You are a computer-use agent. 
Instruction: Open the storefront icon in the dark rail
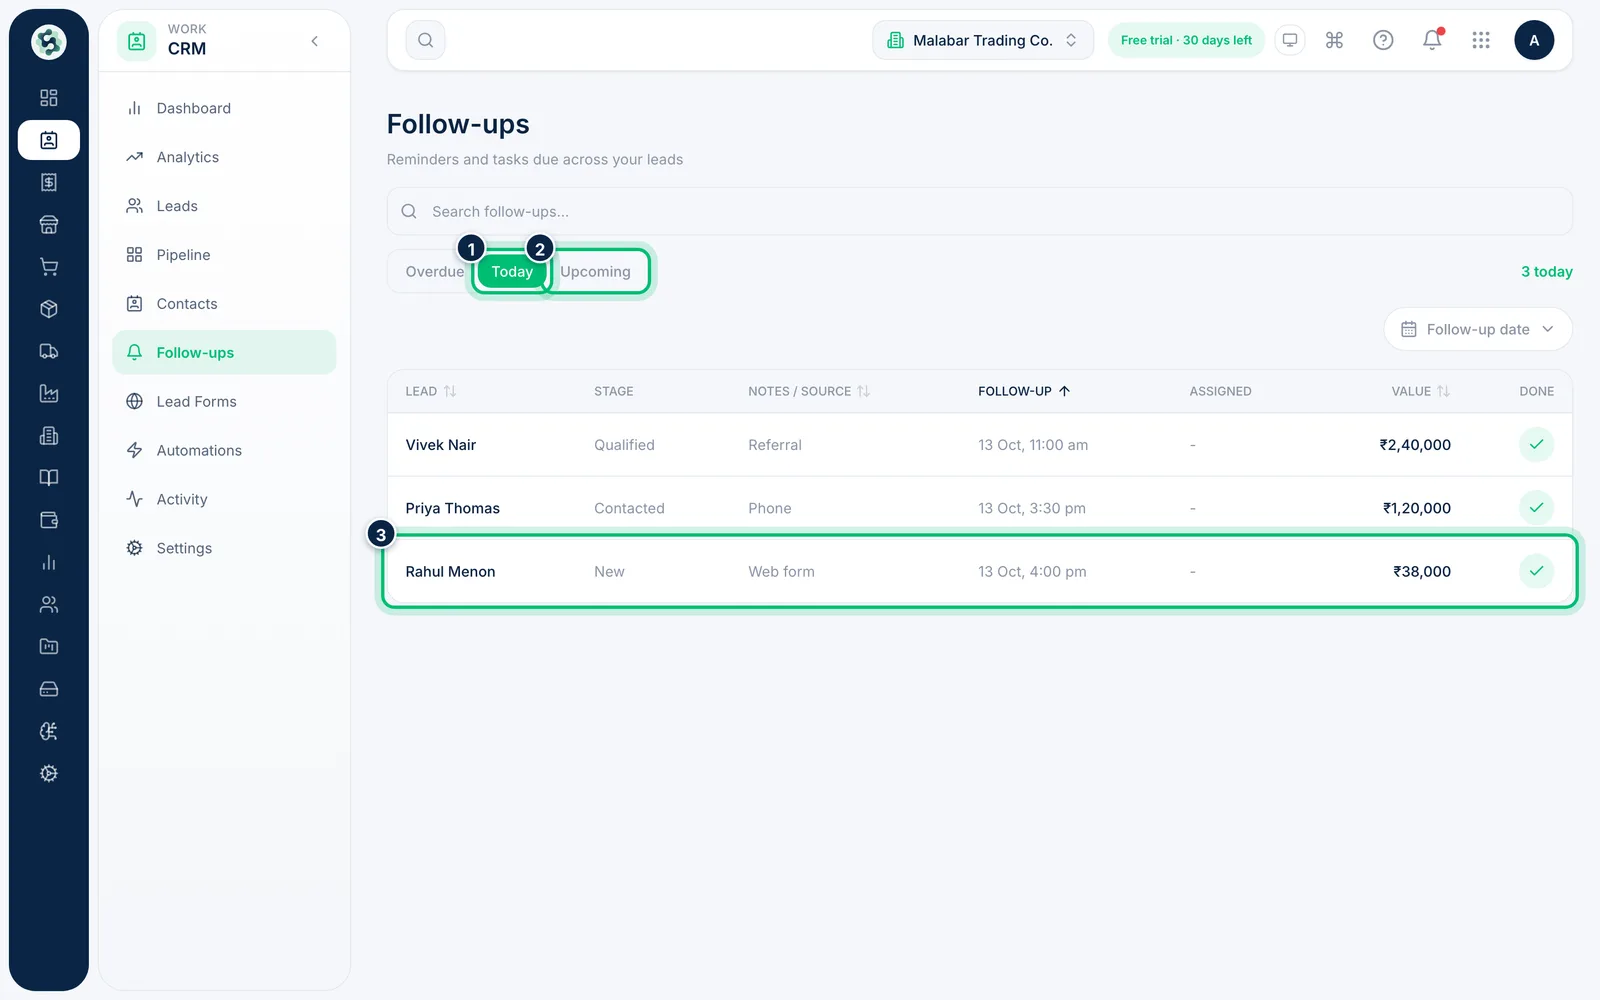[48, 224]
